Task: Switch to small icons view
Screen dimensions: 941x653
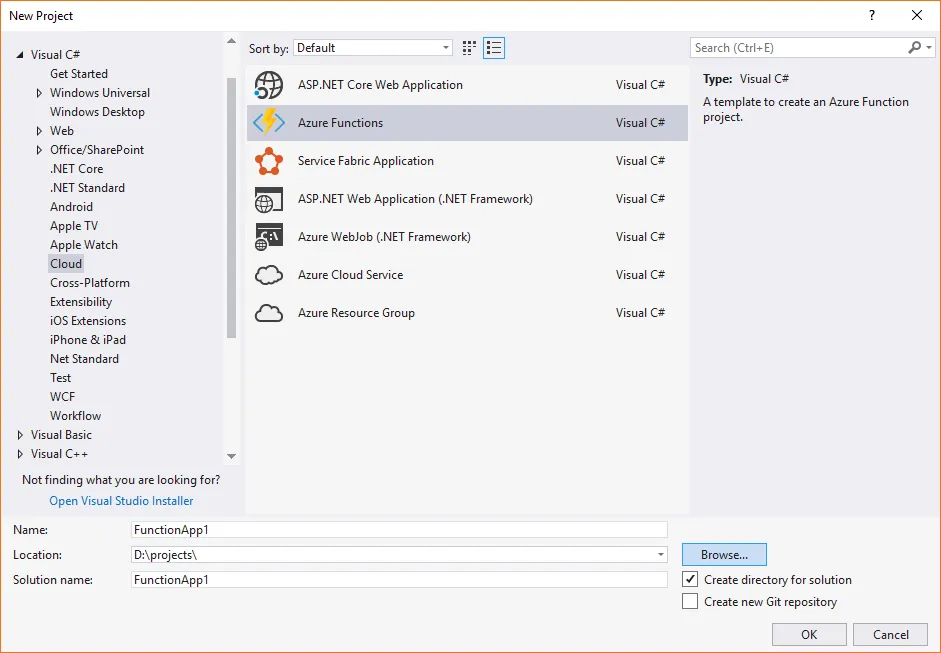Action: coord(468,47)
